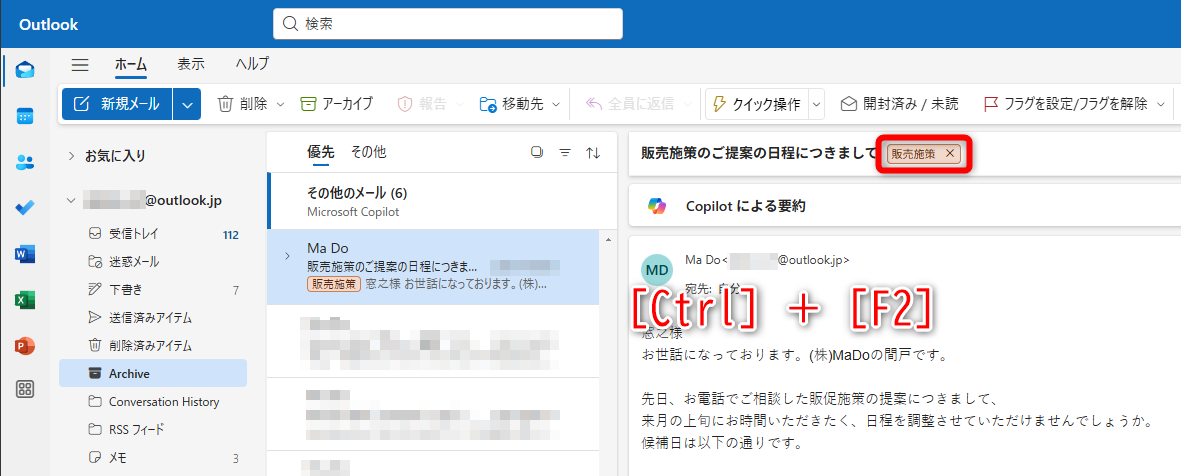
Task: Open the メモ notes folder
Action: point(154,457)
